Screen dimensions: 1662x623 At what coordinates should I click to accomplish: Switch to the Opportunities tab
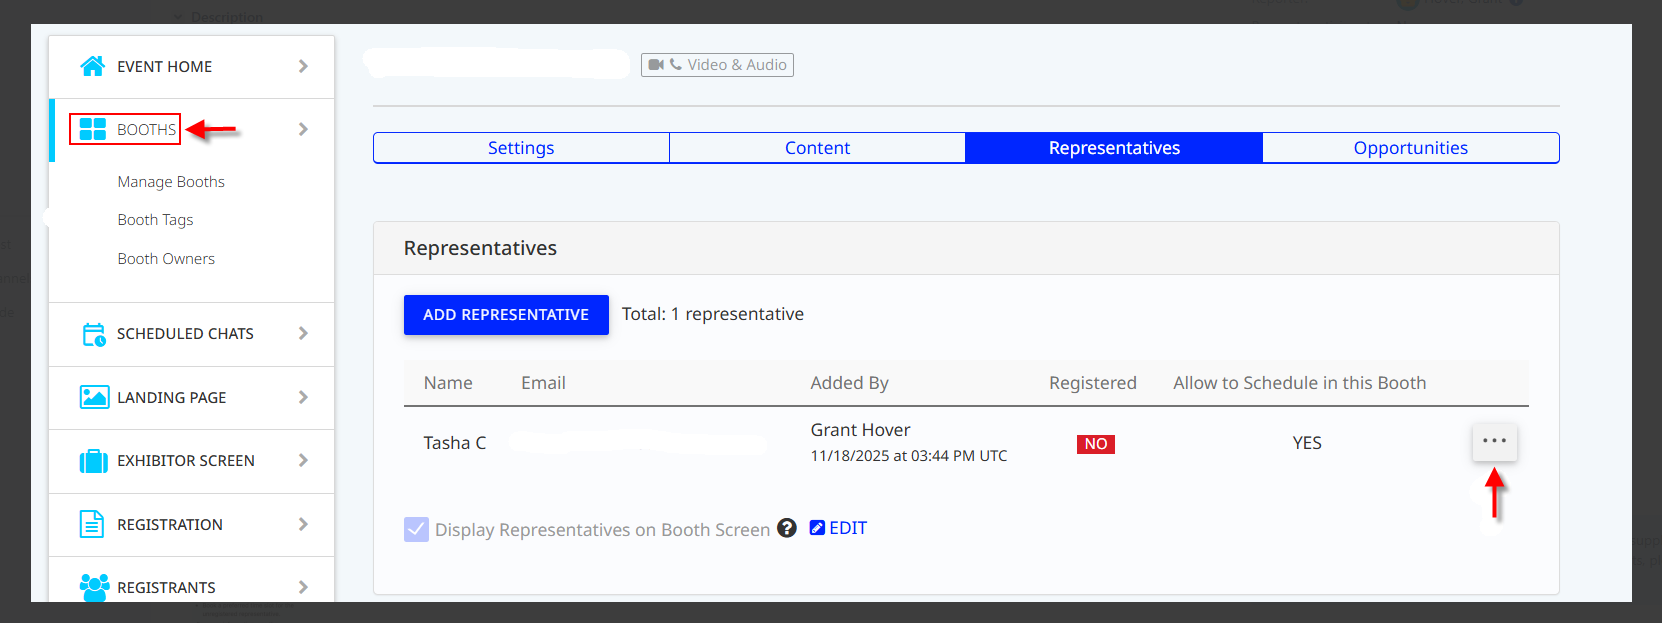(1410, 148)
